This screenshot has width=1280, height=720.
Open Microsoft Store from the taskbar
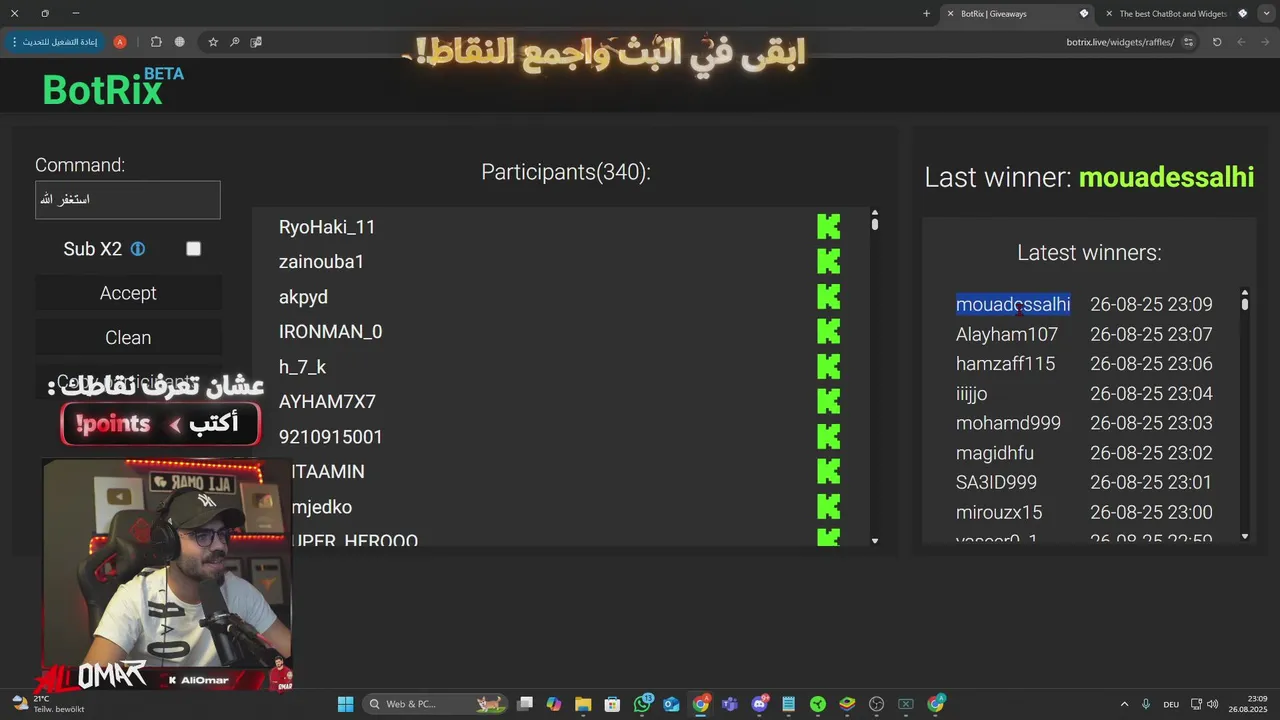pos(613,704)
